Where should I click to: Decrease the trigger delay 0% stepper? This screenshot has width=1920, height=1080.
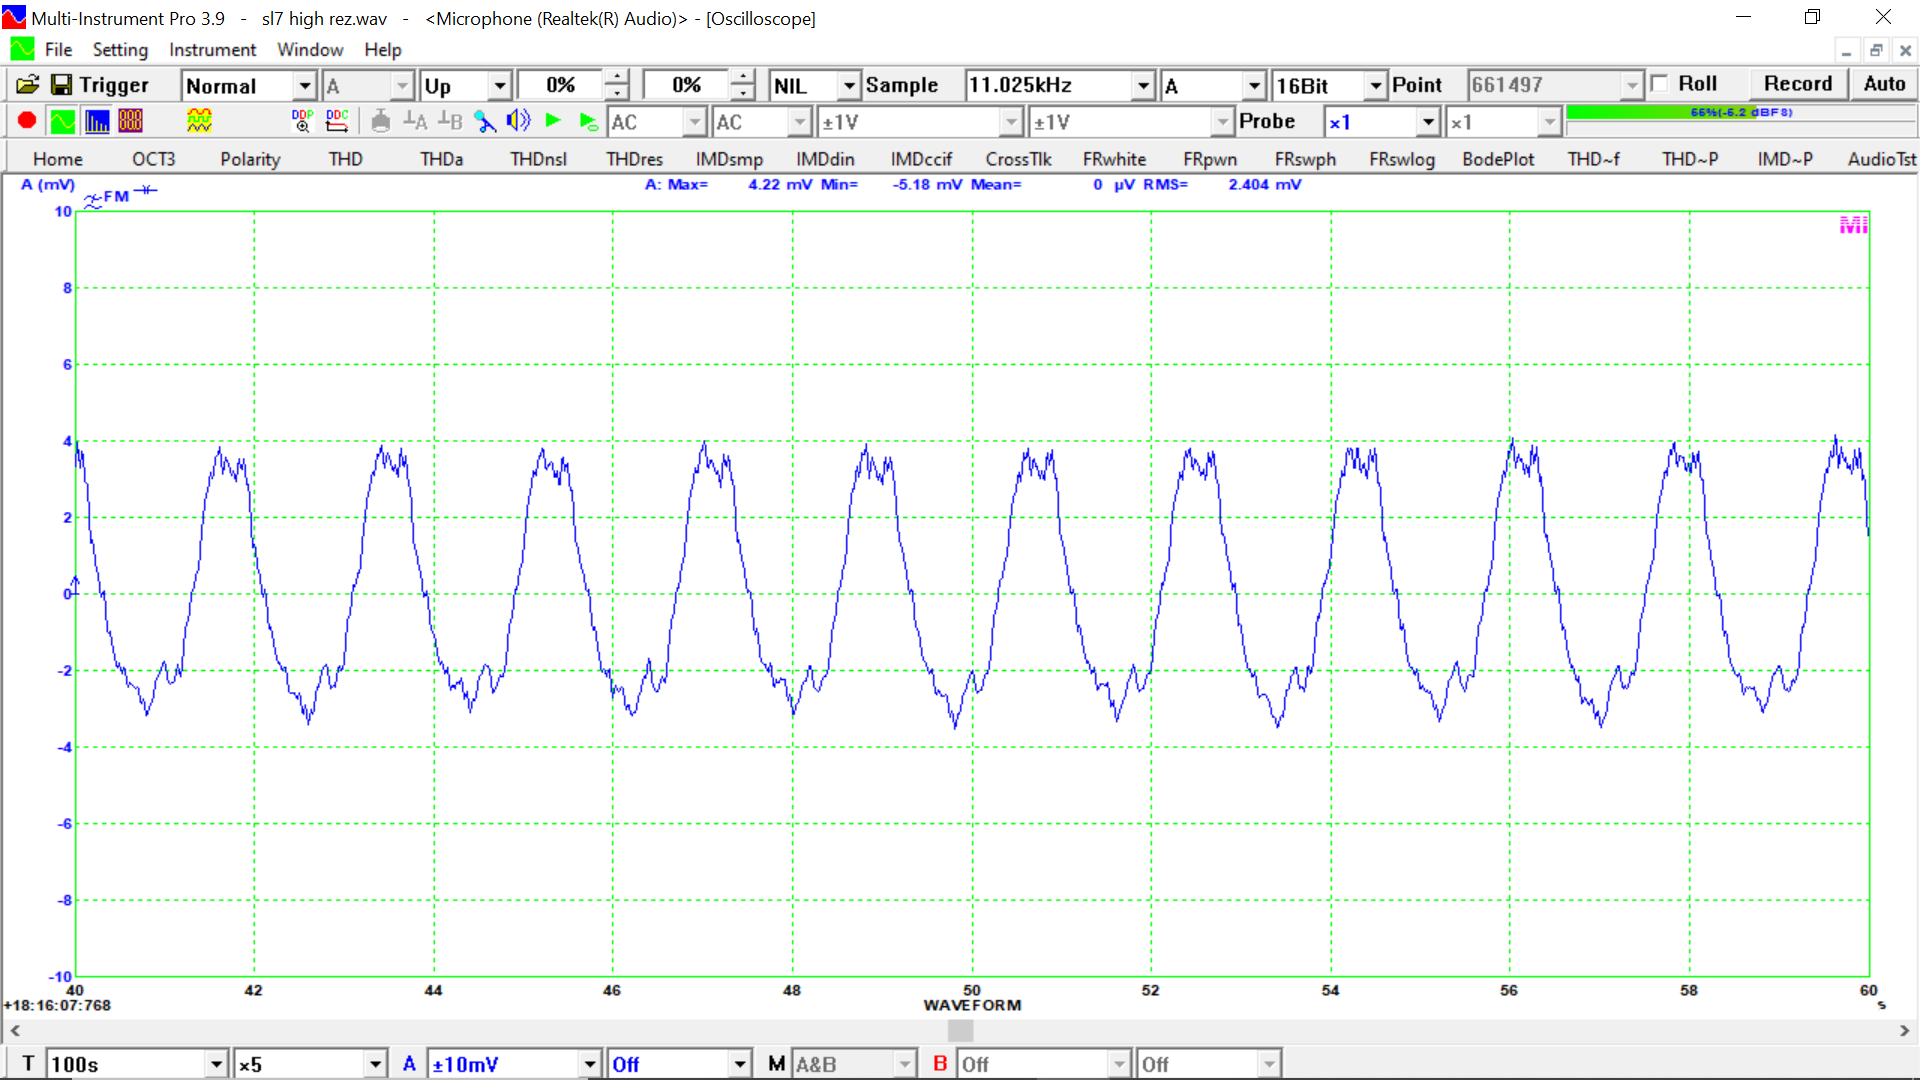[x=742, y=93]
